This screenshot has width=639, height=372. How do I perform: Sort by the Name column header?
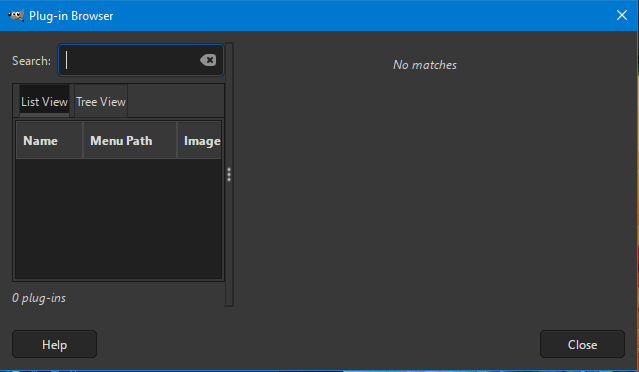click(x=49, y=141)
